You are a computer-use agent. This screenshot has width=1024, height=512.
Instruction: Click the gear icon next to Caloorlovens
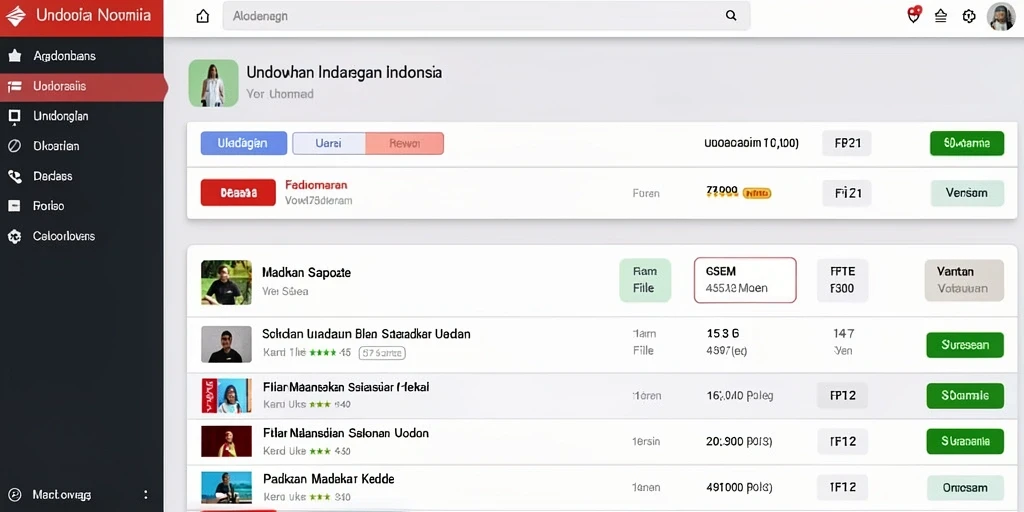tap(14, 236)
